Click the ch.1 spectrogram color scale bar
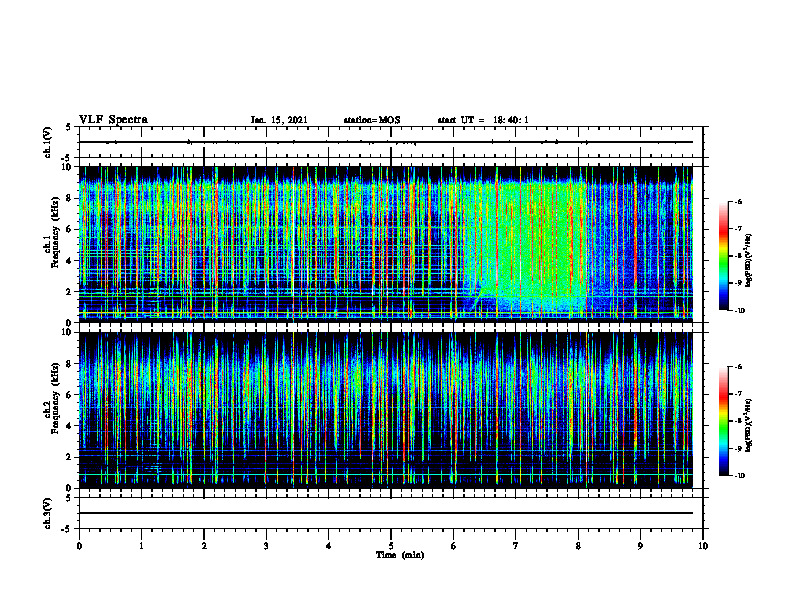Screen dimensions: 792x612 pos(723,256)
